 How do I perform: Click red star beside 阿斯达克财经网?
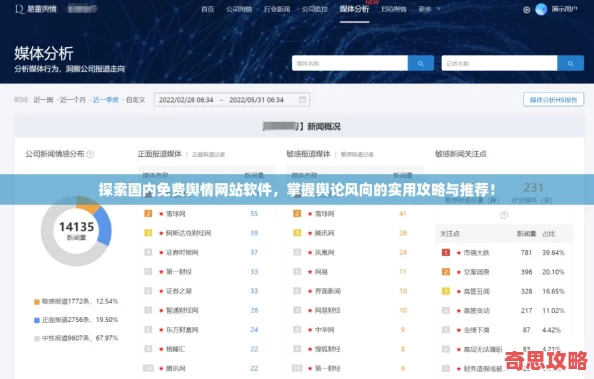161,233
